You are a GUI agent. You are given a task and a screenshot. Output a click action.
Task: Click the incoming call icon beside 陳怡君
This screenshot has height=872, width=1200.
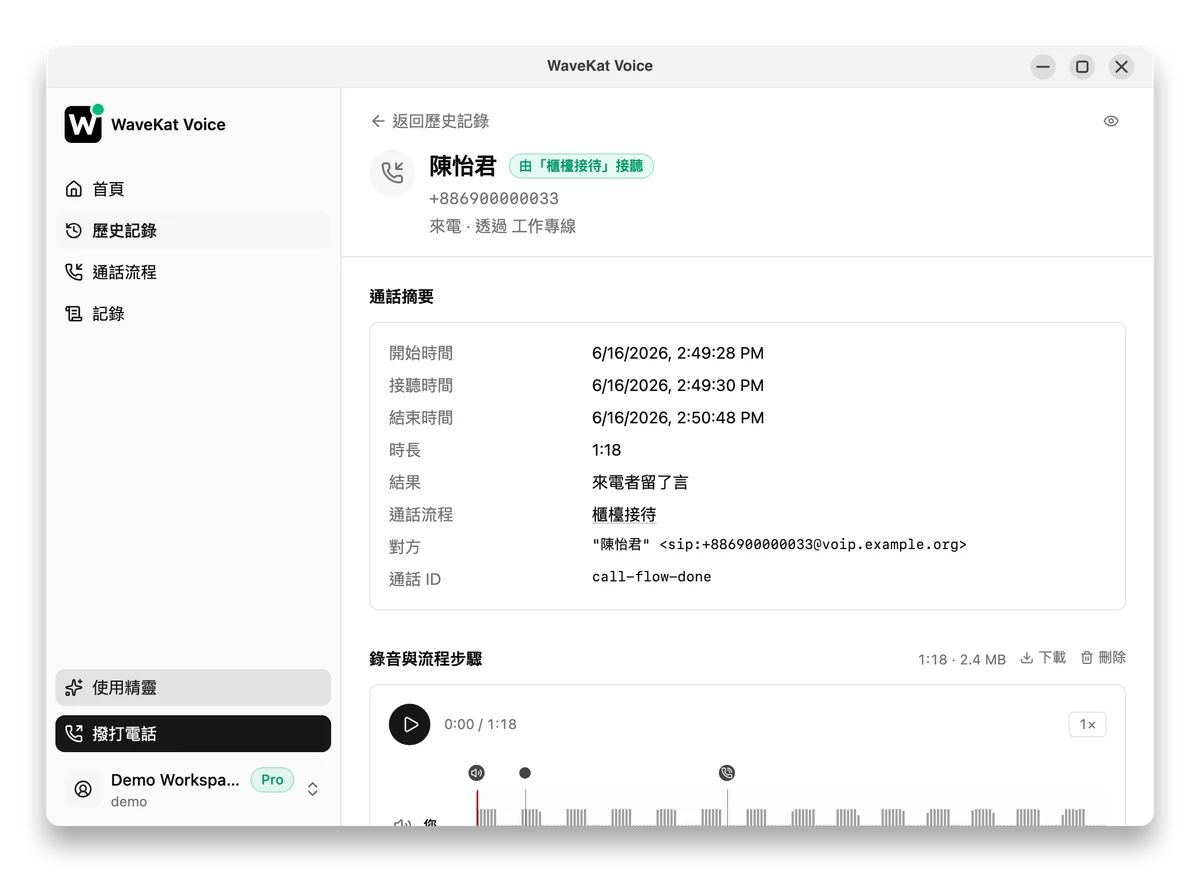393,173
